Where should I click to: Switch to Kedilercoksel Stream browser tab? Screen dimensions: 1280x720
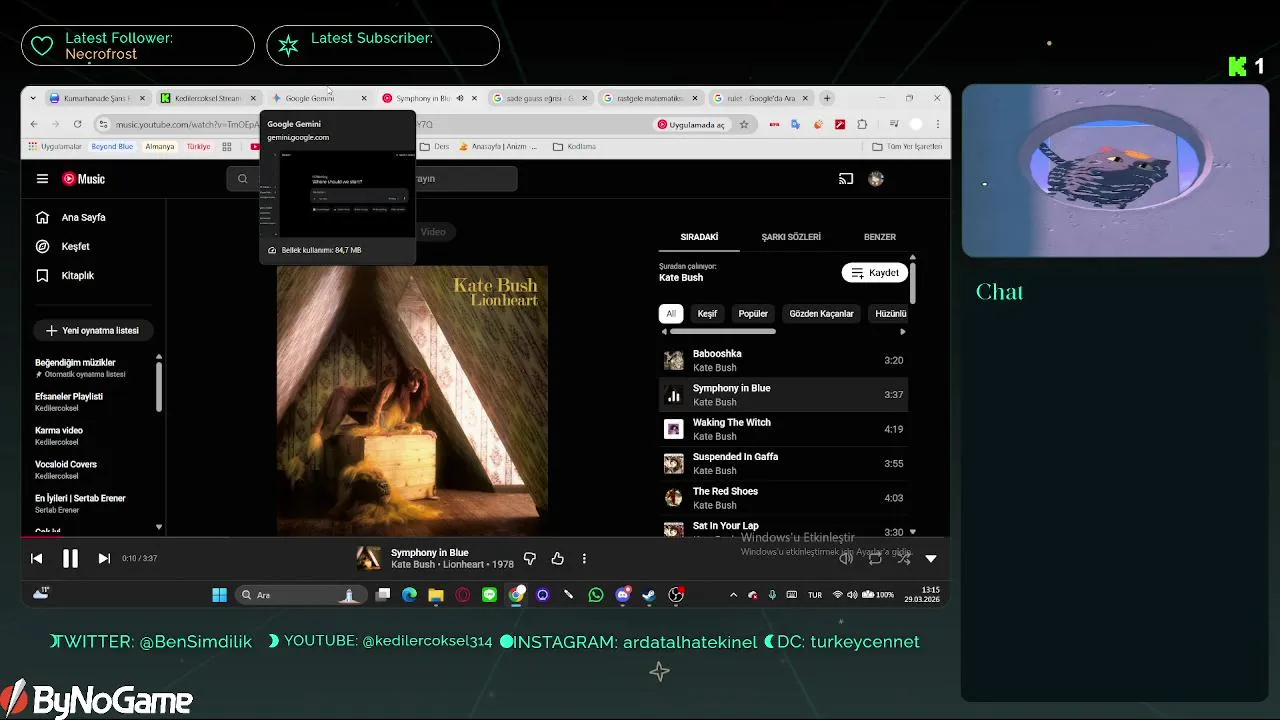click(207, 98)
